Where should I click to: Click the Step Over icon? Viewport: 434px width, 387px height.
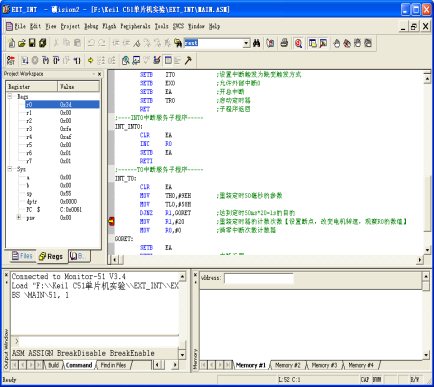(x=56, y=60)
